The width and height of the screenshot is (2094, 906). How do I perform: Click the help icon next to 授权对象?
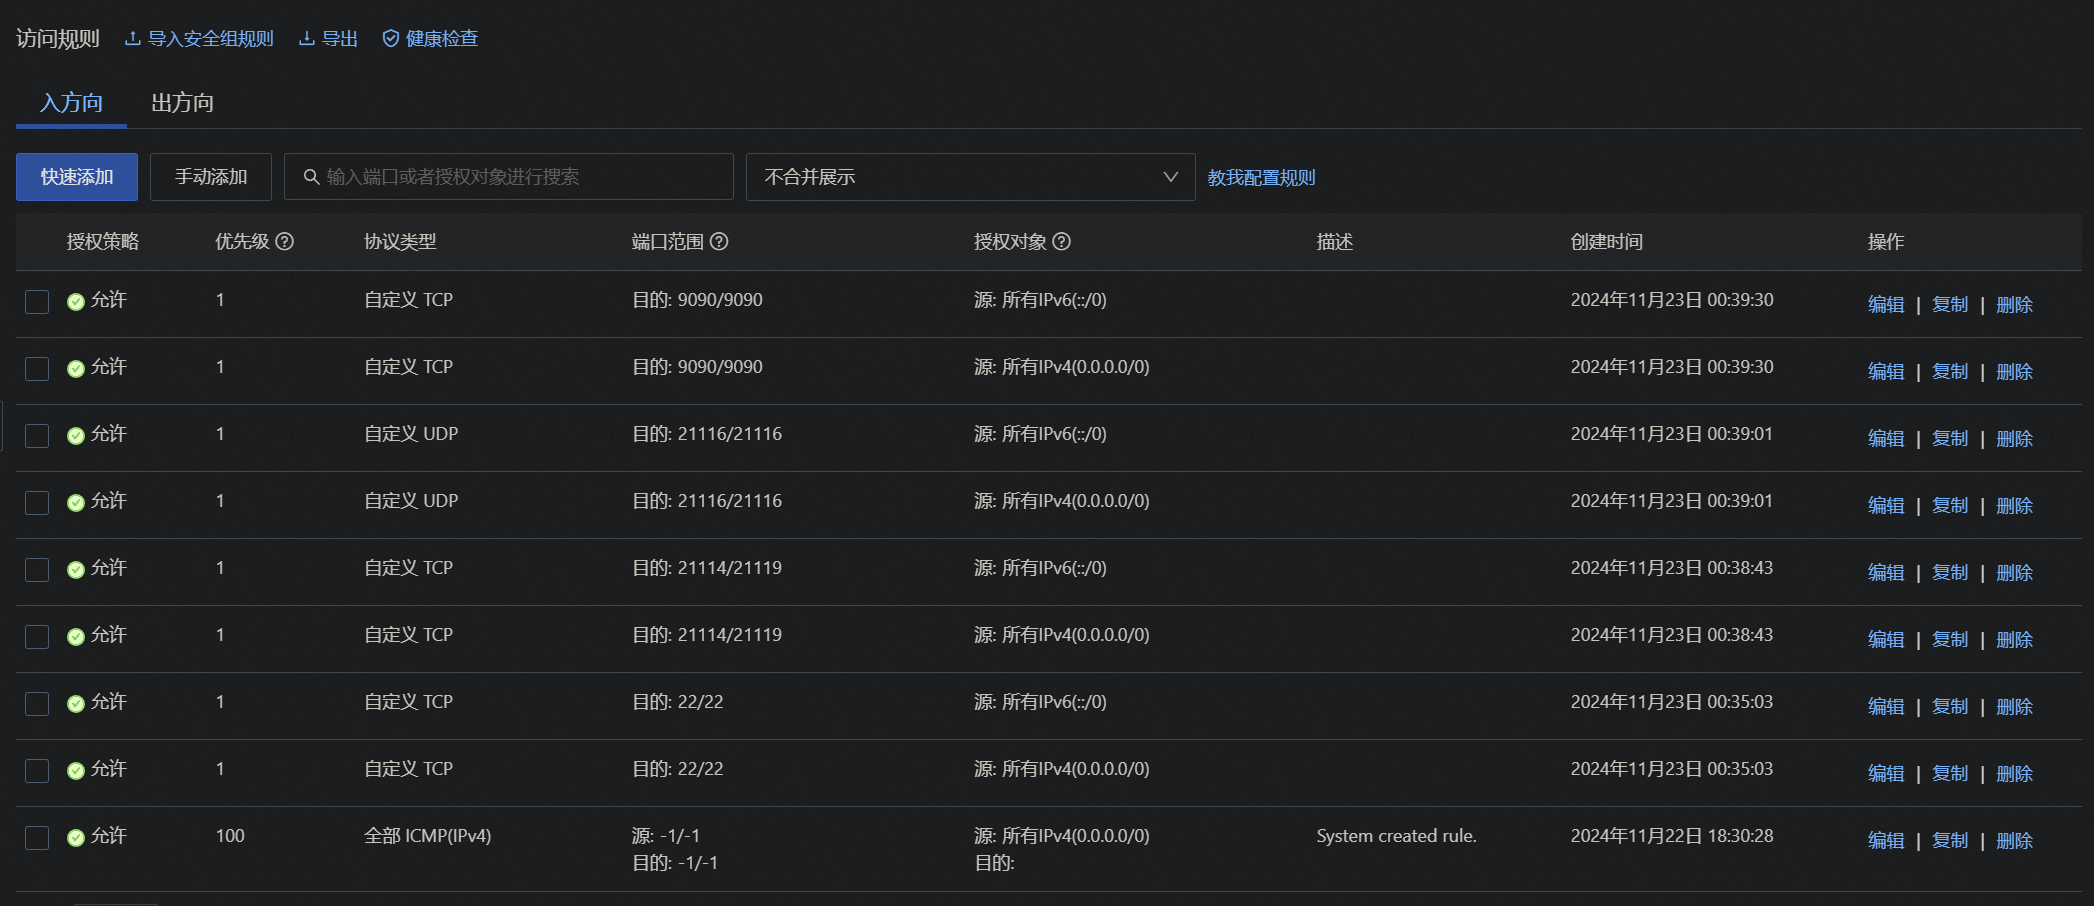point(1062,241)
